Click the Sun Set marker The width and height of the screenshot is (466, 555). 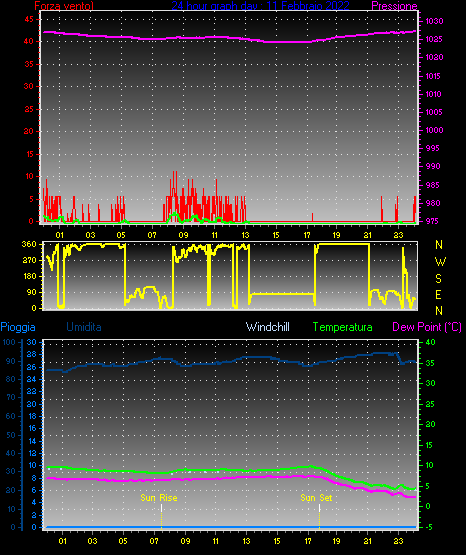(316, 498)
